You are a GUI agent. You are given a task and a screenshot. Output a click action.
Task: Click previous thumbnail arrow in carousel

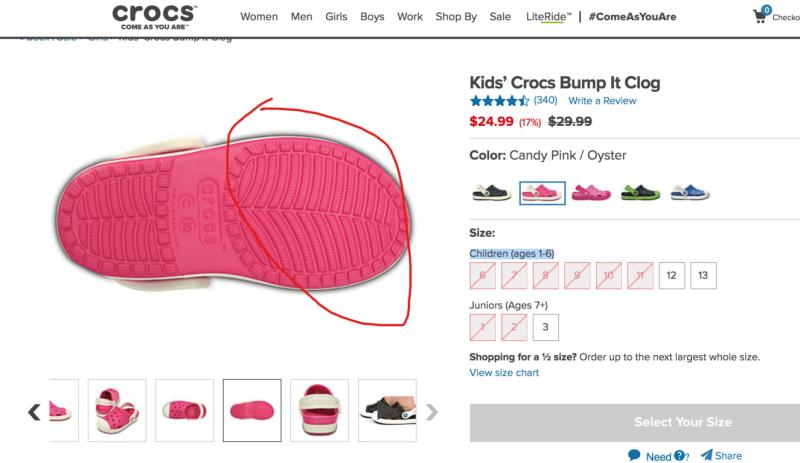34,411
